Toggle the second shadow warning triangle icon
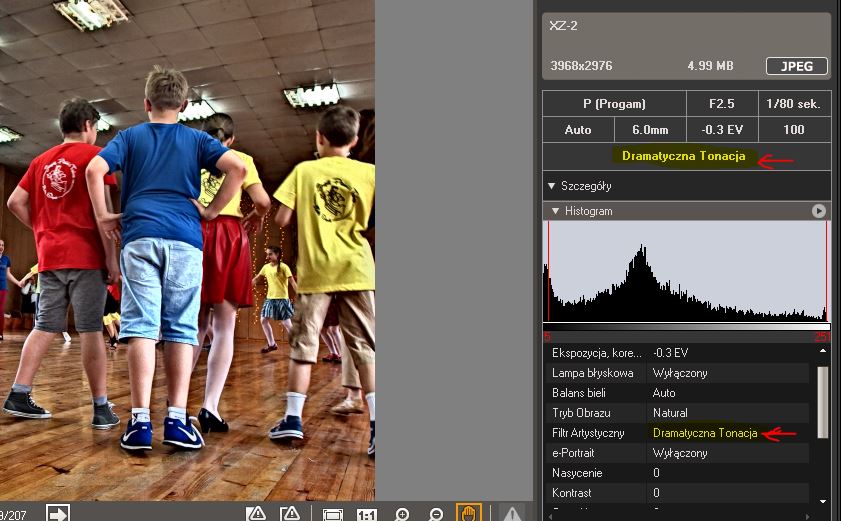Viewport: 841px width, 521px height. 290,514
